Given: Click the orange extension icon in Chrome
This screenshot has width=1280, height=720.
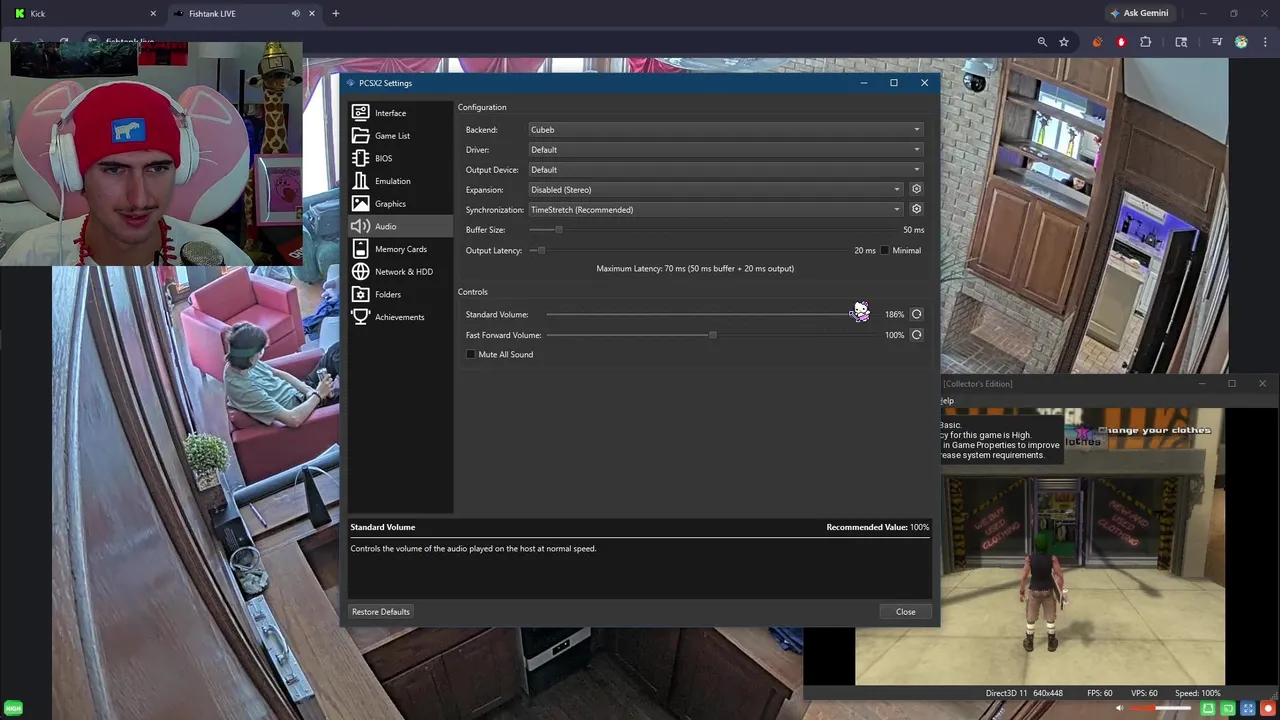Looking at the screenshot, I should point(1097,42).
